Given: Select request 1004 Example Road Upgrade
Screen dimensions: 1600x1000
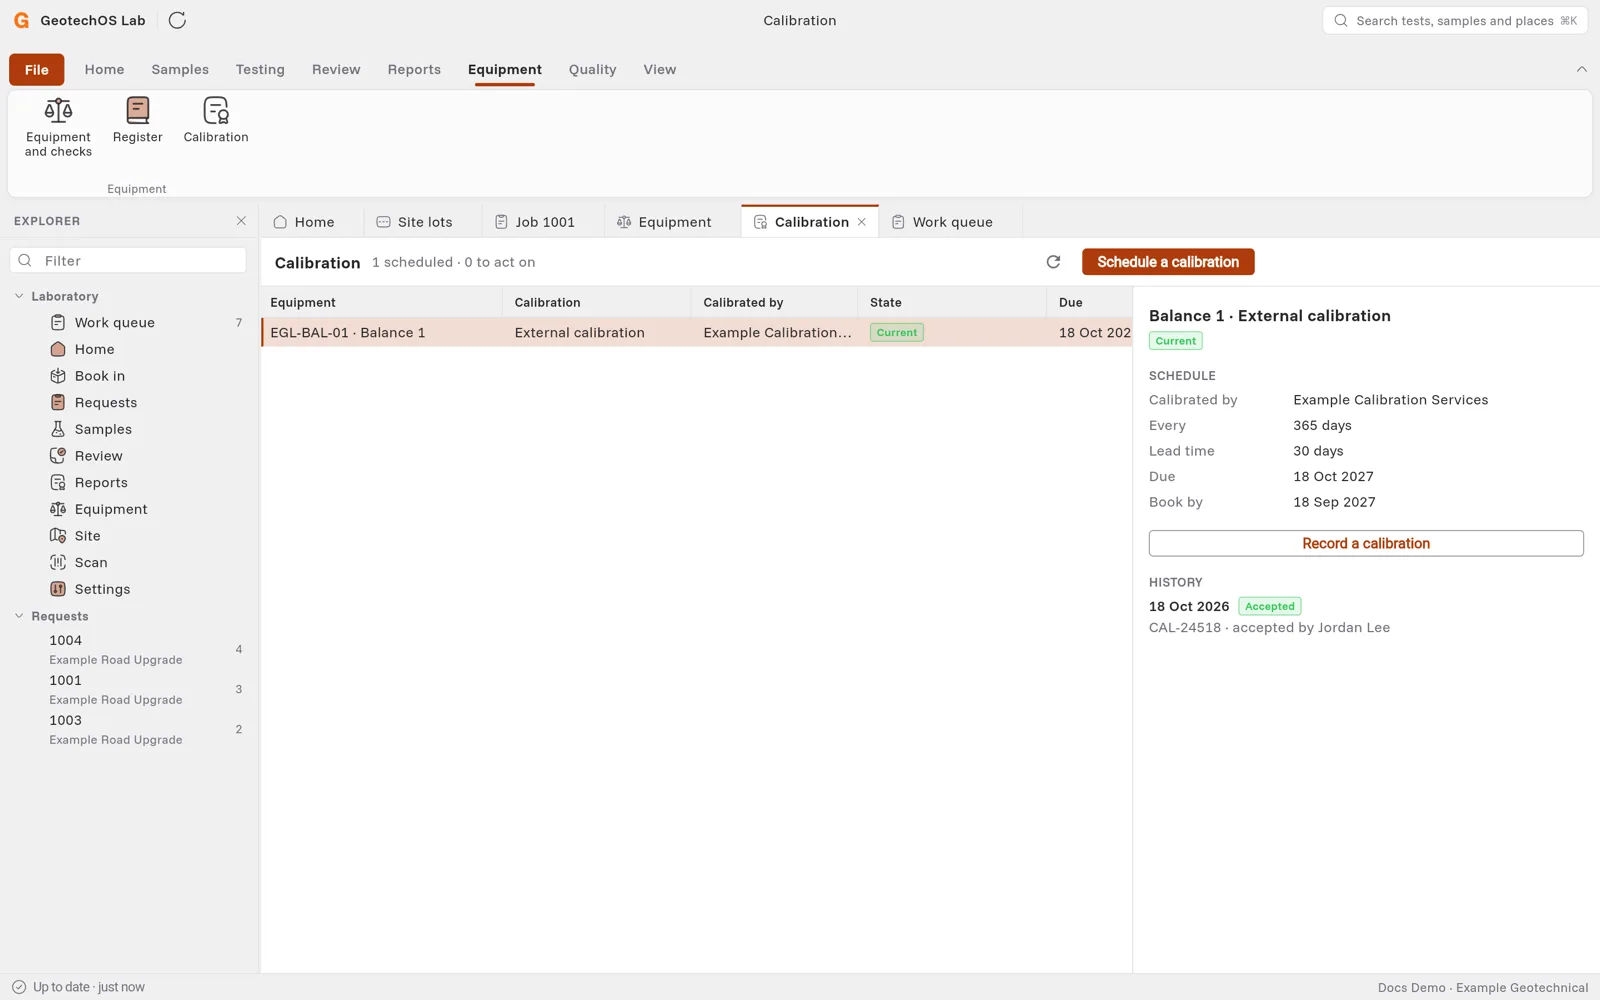Looking at the screenshot, I should [x=128, y=649].
